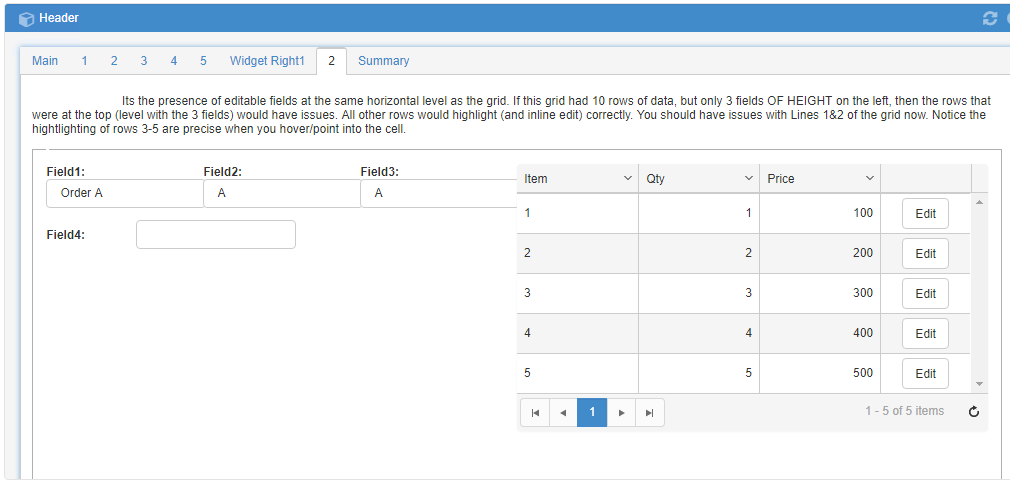Open tab 3
Viewport: 1010px width, 486px height.
144,61
